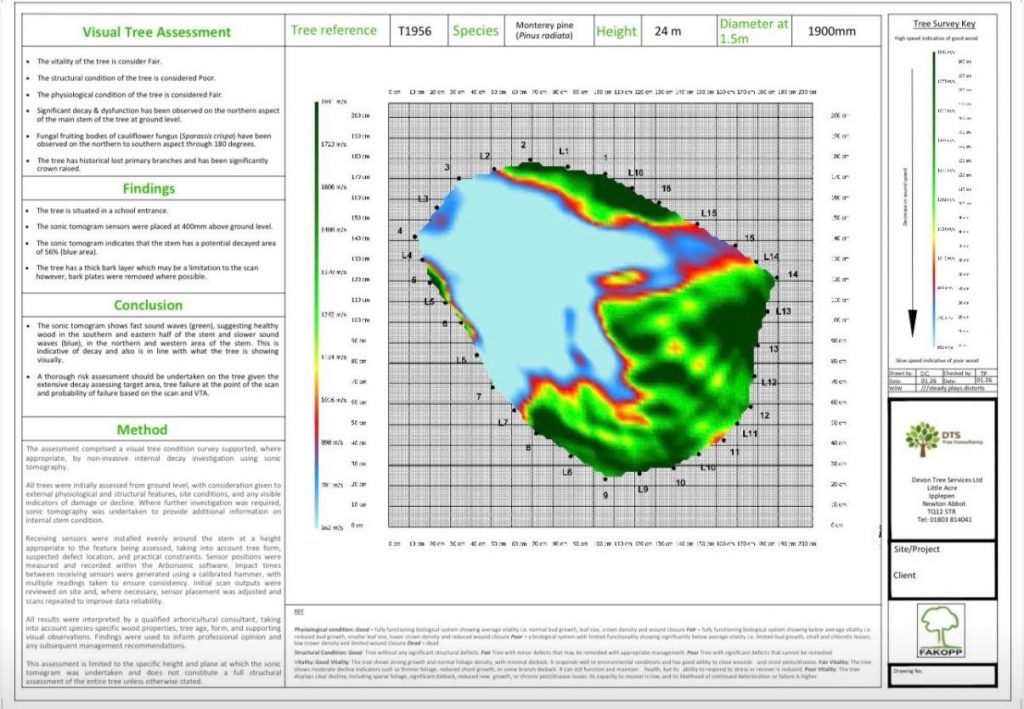Select sensor marker L3 on the left edge

(x=423, y=200)
